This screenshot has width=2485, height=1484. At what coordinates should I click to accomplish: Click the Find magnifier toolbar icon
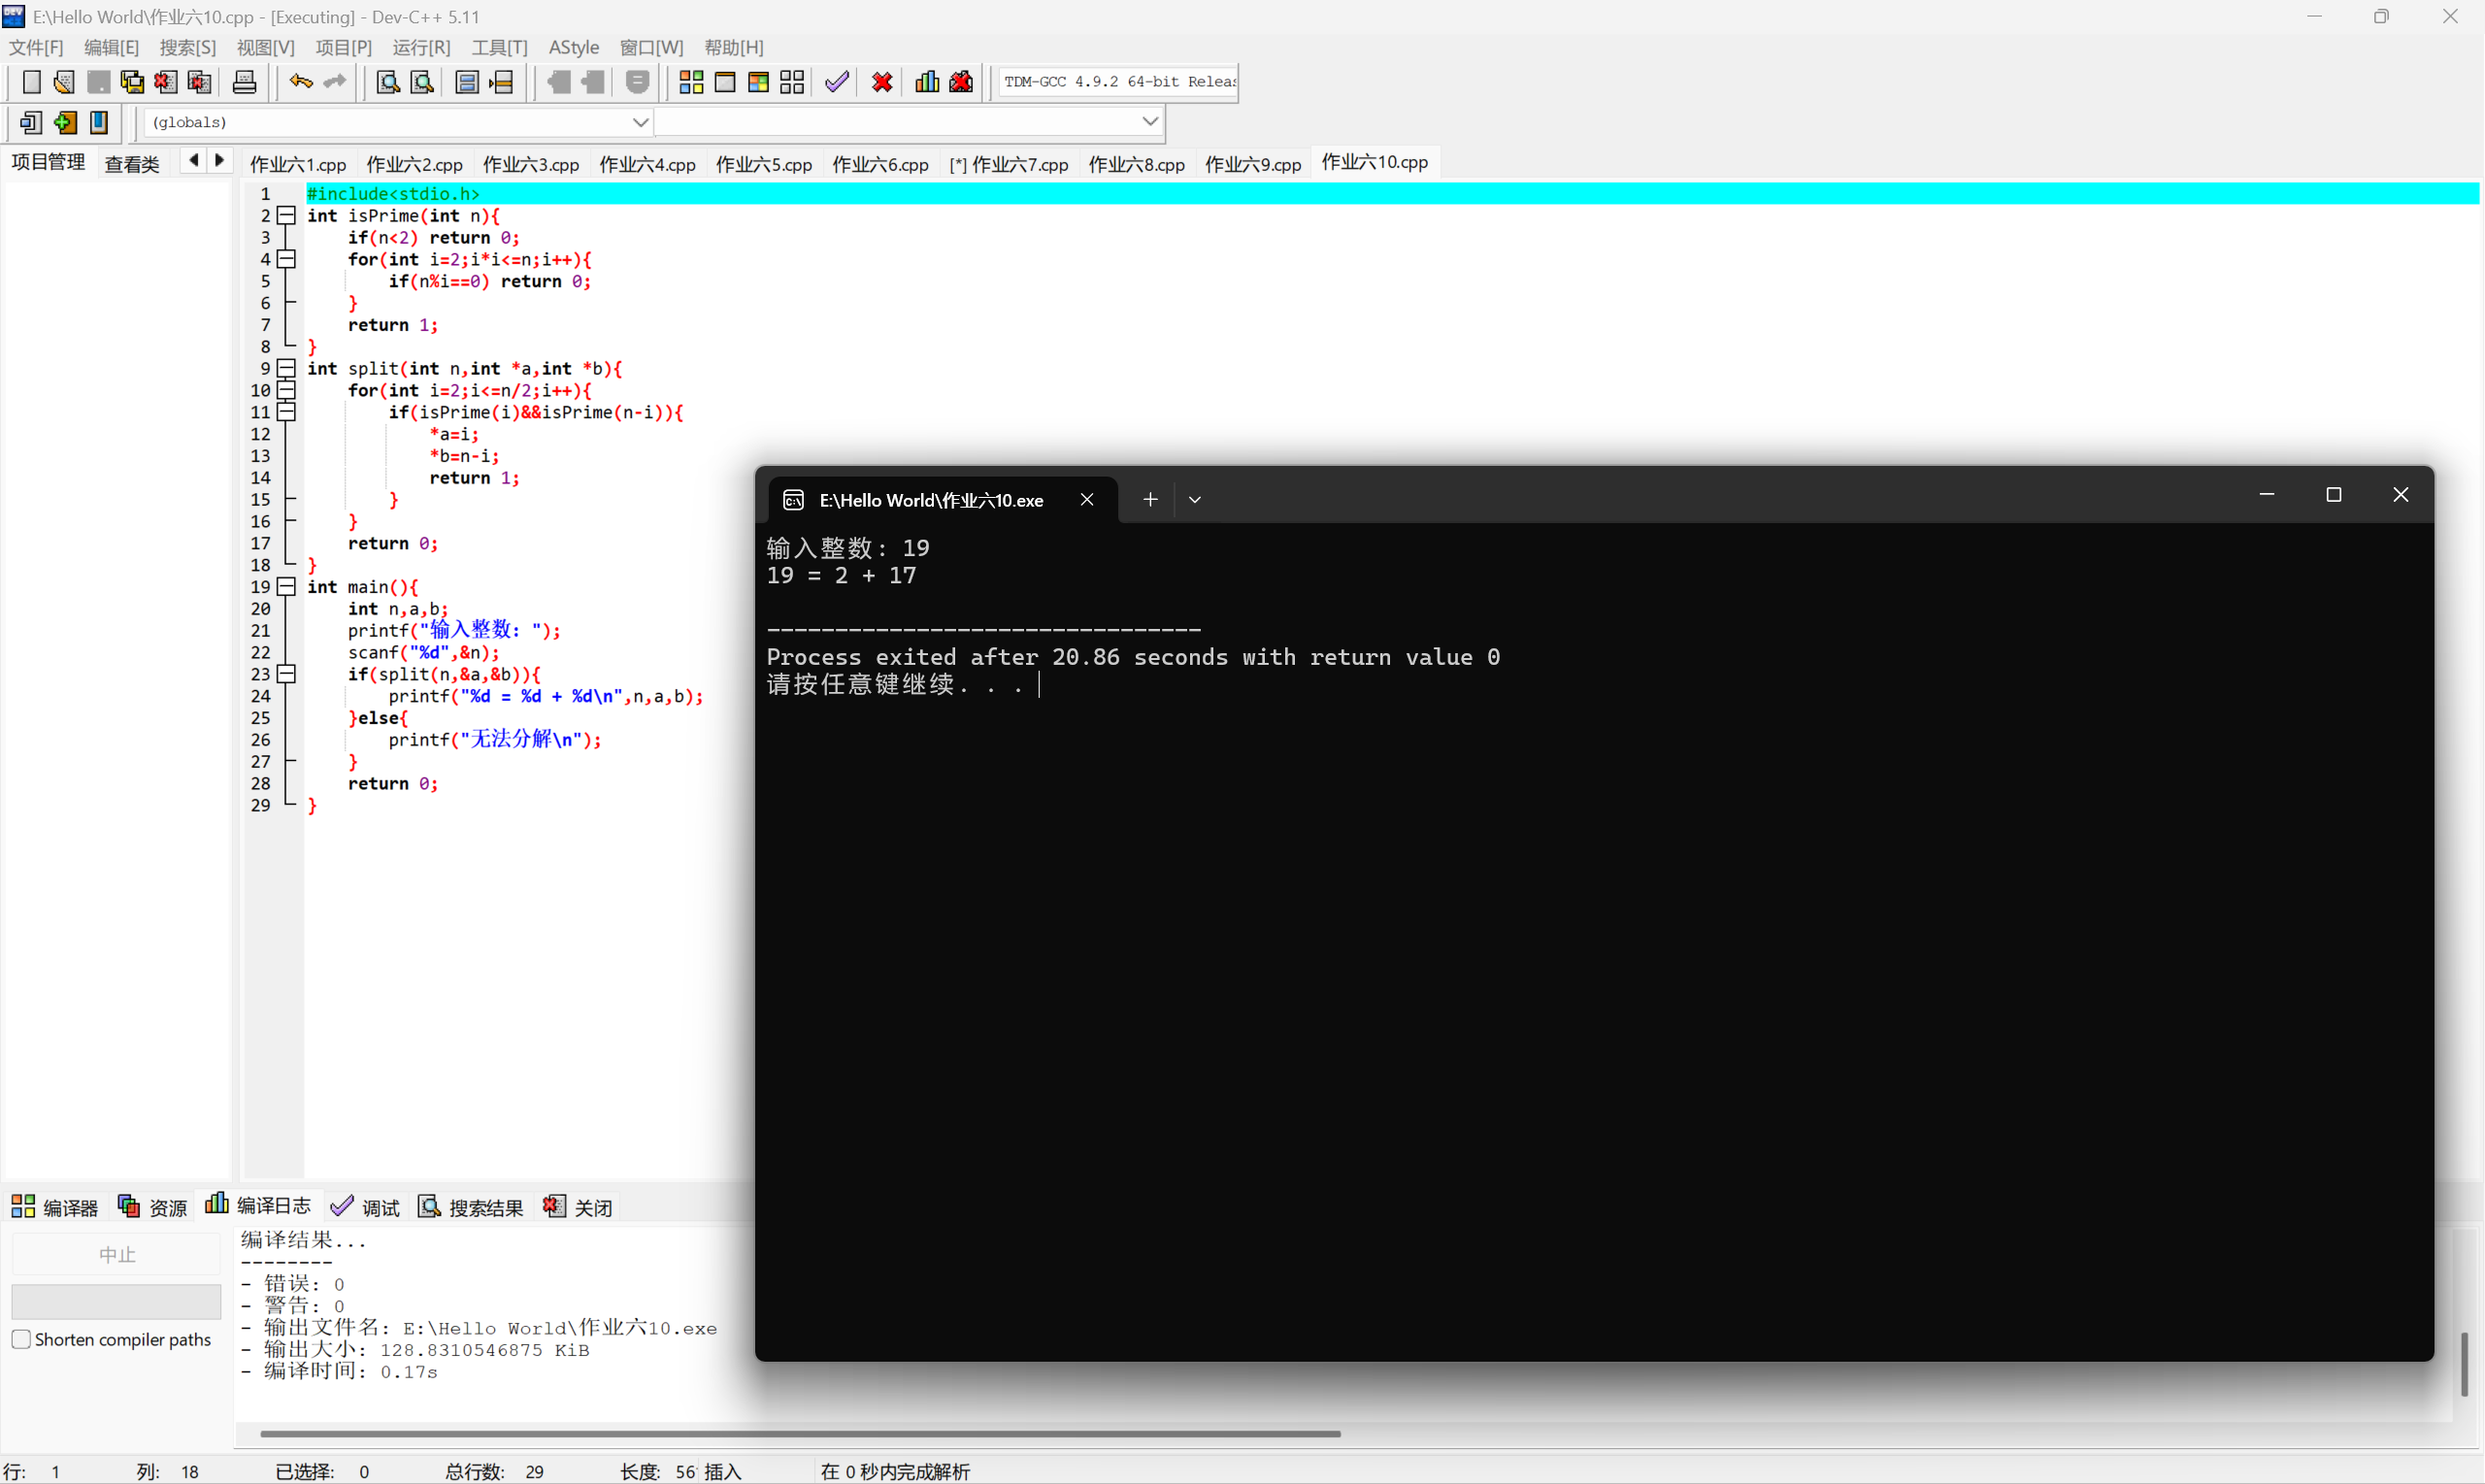pyautogui.click(x=388, y=82)
